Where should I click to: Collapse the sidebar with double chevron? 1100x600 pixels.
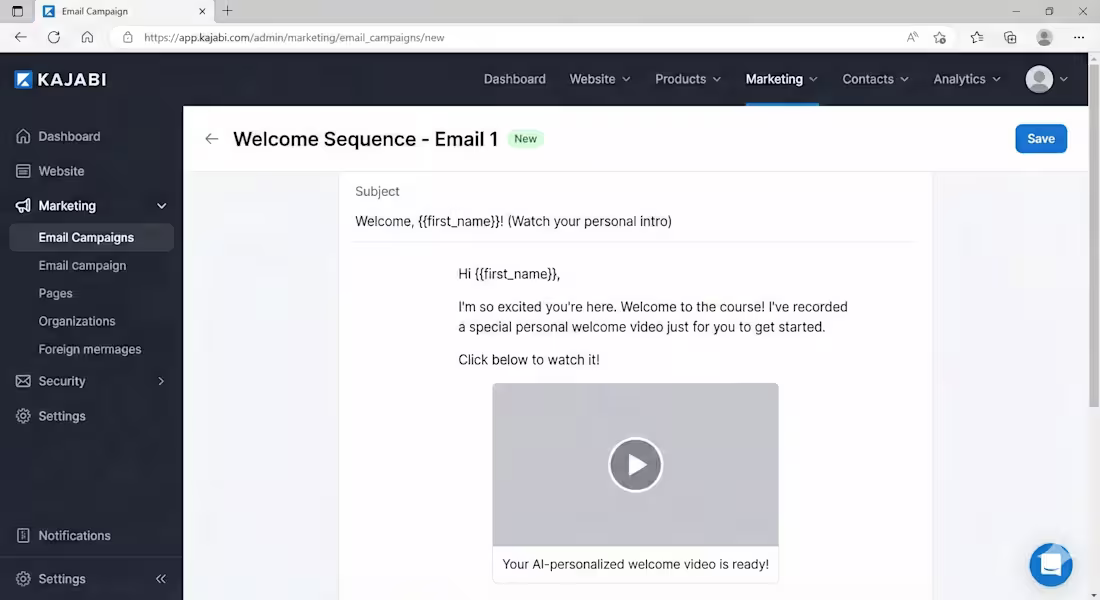pyautogui.click(x=161, y=579)
